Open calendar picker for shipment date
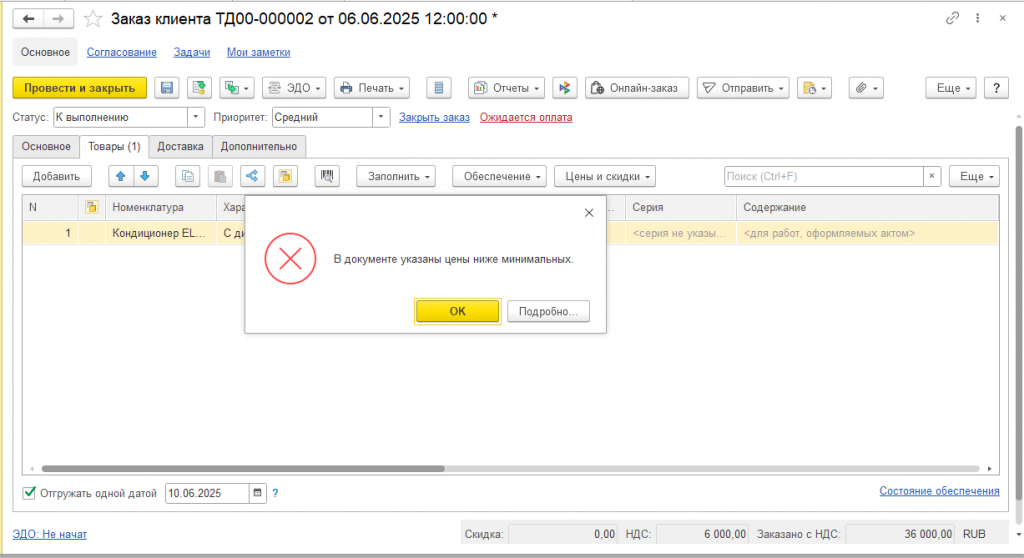Image resolution: width=1024 pixels, height=558 pixels. 257,493
